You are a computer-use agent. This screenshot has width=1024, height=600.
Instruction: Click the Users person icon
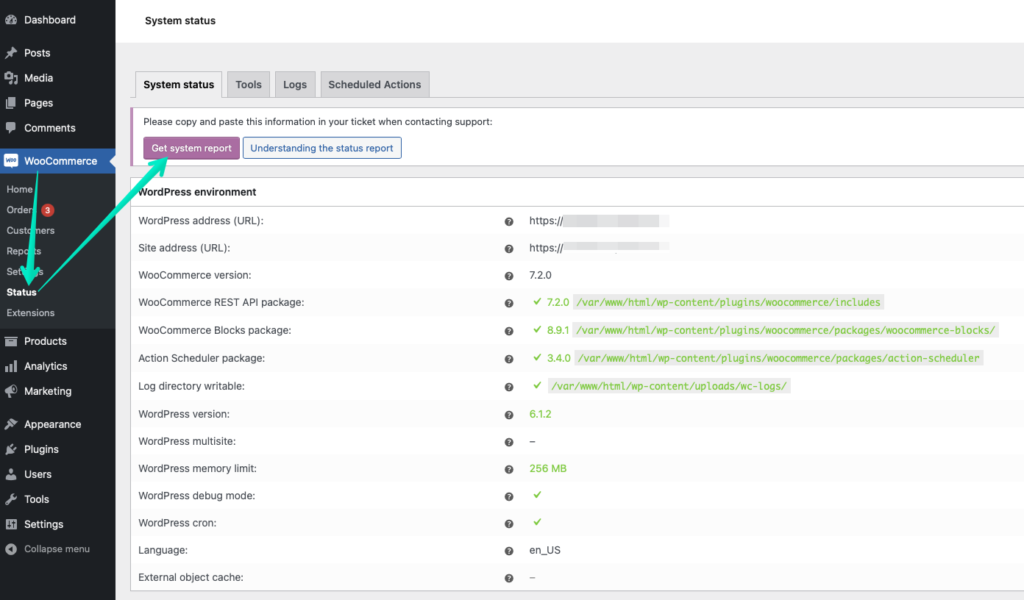tap(11, 474)
